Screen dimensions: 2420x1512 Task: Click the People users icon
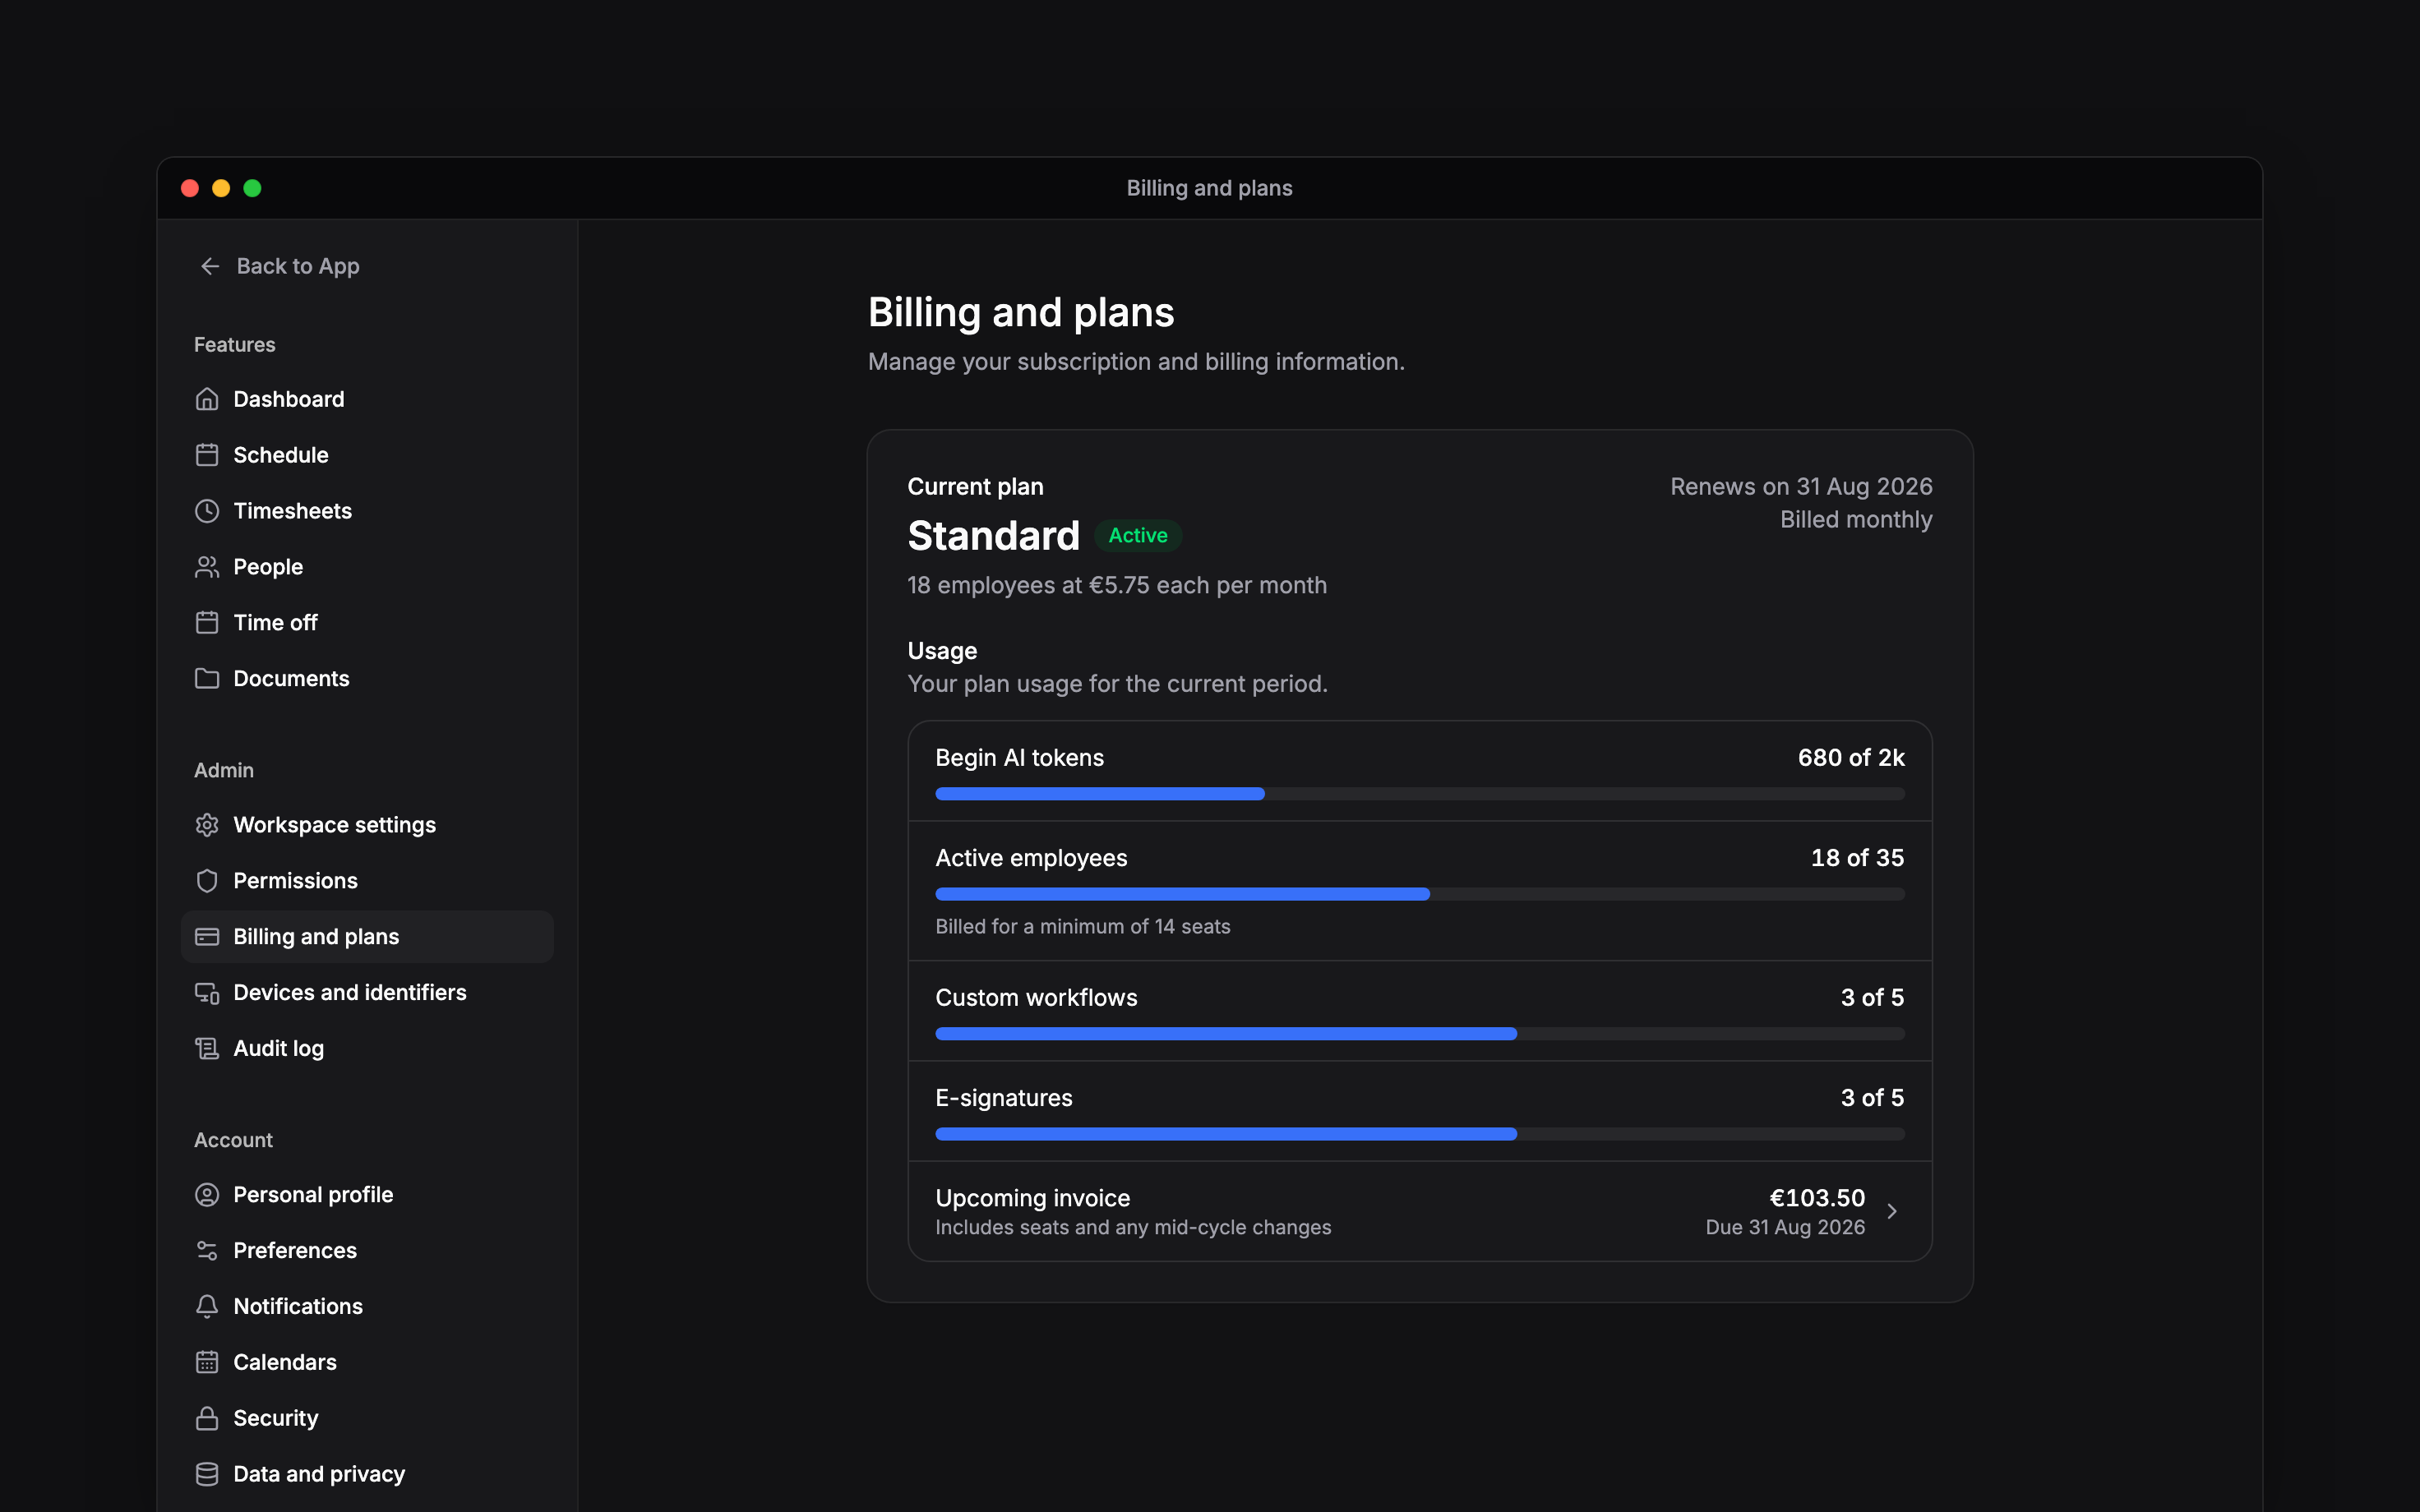(207, 567)
